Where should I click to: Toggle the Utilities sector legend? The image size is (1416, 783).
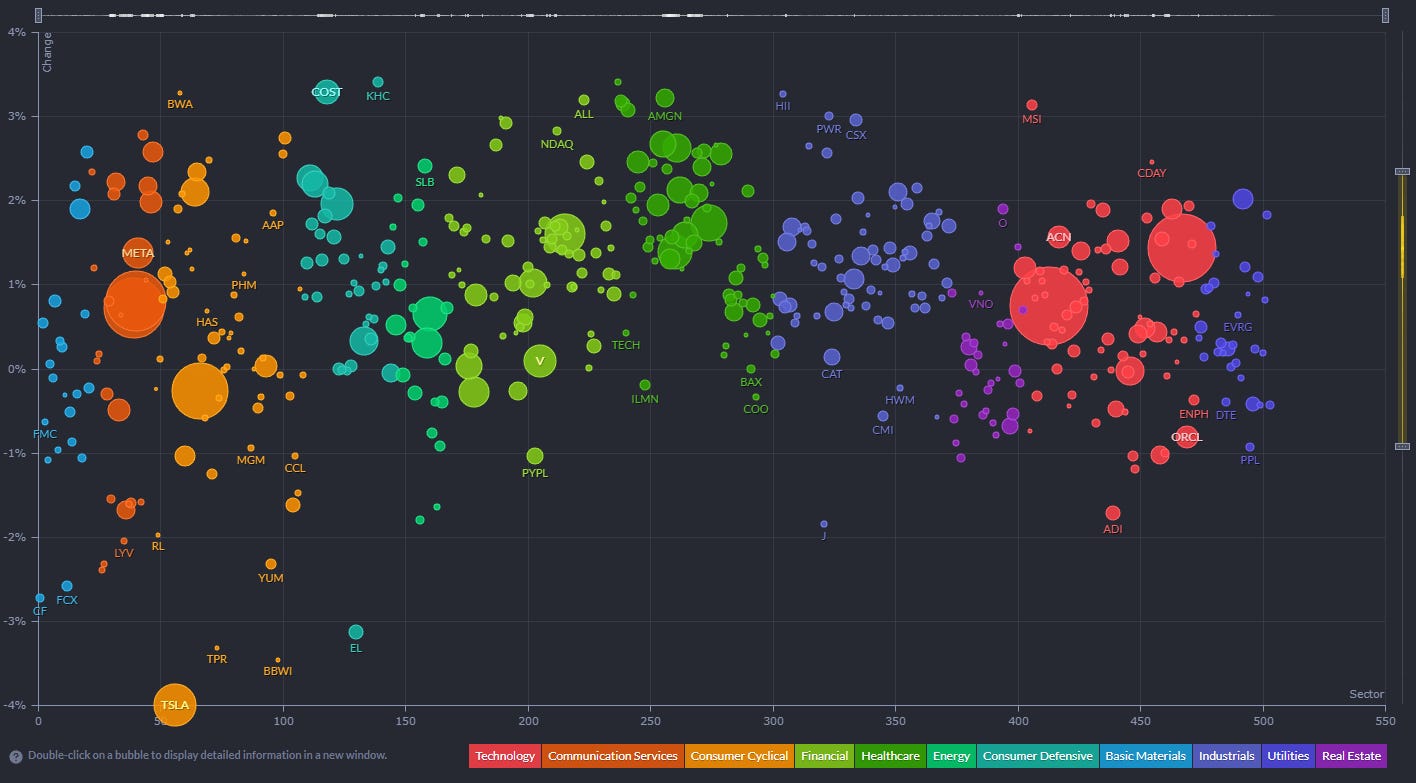click(1288, 756)
